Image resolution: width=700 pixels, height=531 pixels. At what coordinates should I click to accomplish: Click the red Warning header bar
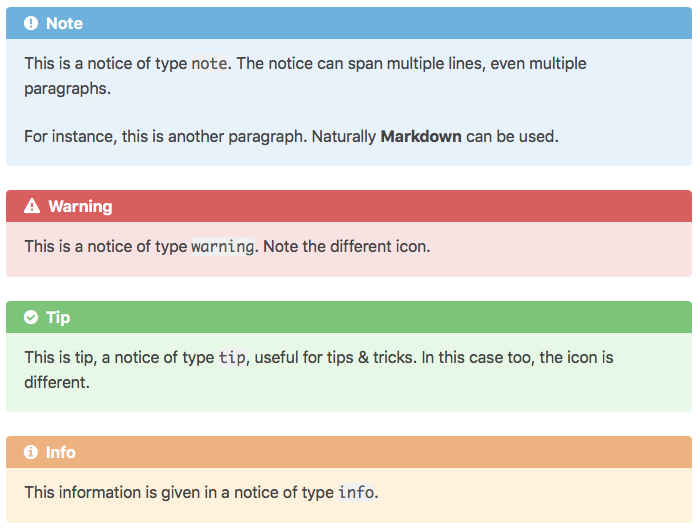click(400, 206)
